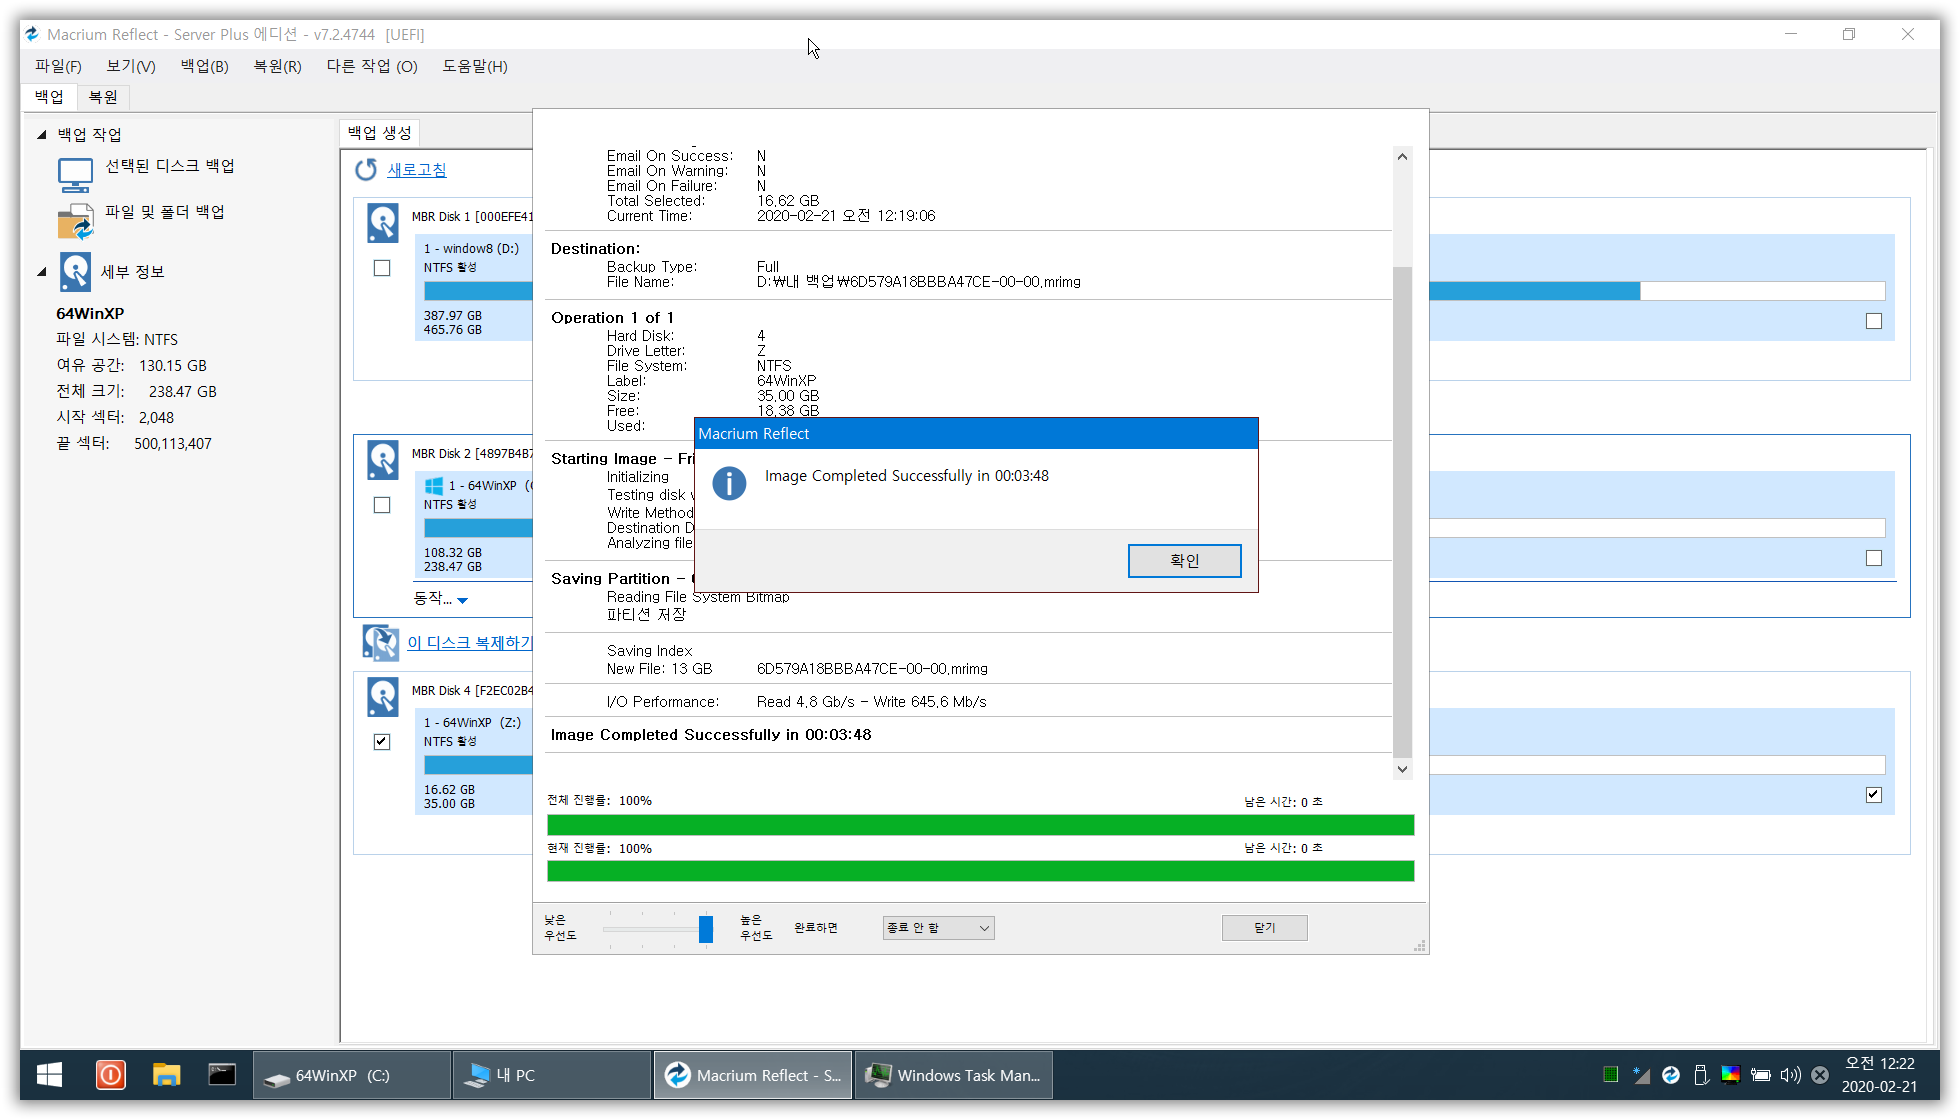Click the Macrium Reflect title bar logo
This screenshot has width=1960, height=1120.
(x=32, y=34)
